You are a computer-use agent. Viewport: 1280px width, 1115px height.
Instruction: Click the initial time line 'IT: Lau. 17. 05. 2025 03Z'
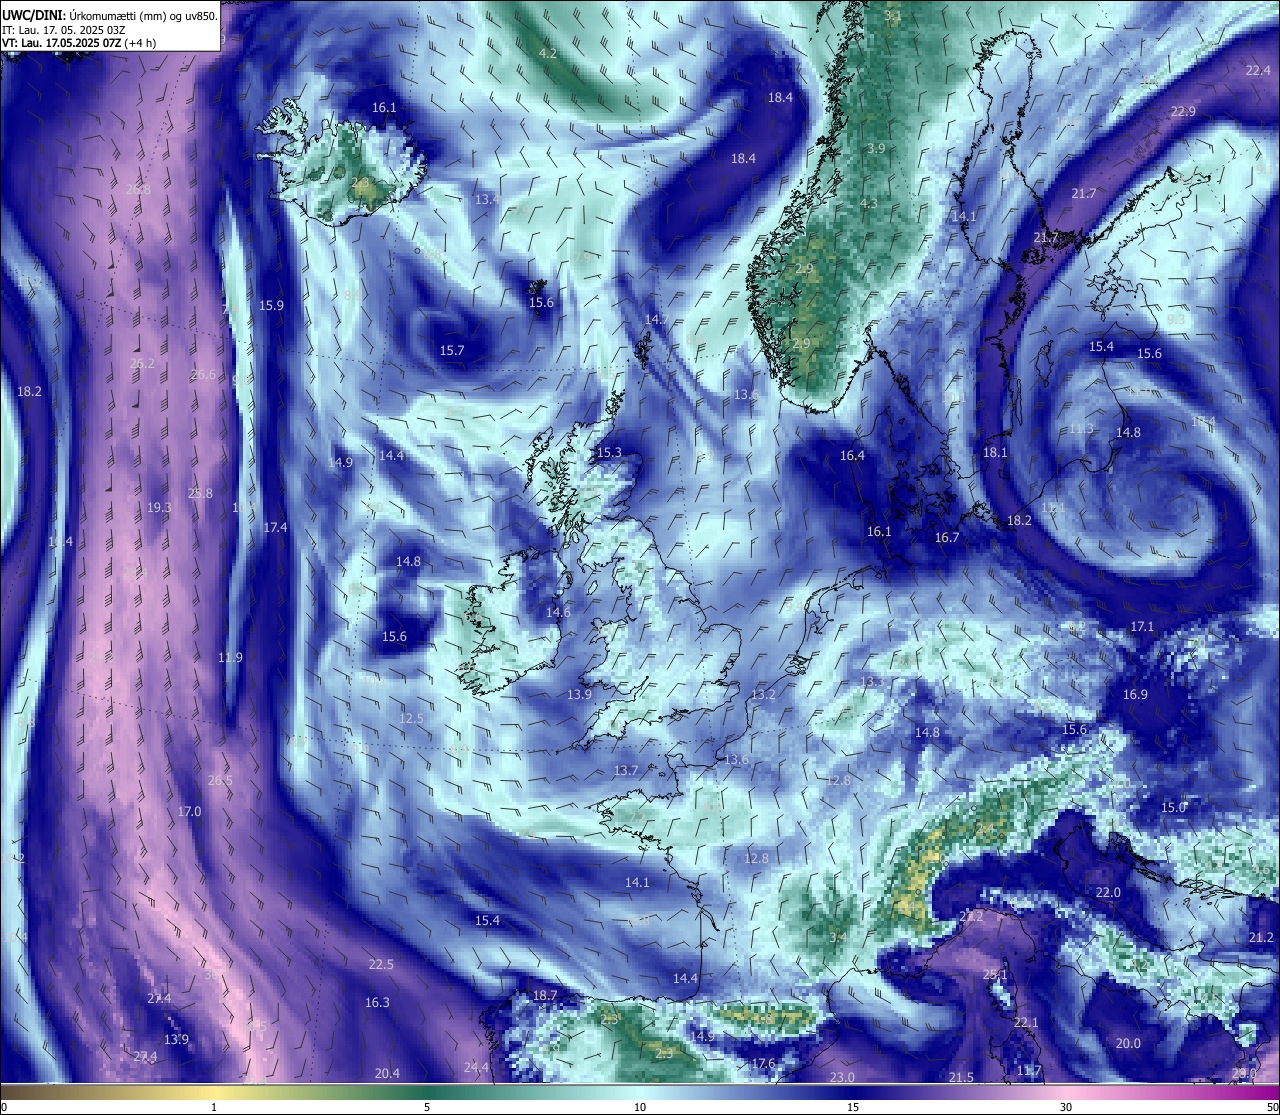(64, 30)
